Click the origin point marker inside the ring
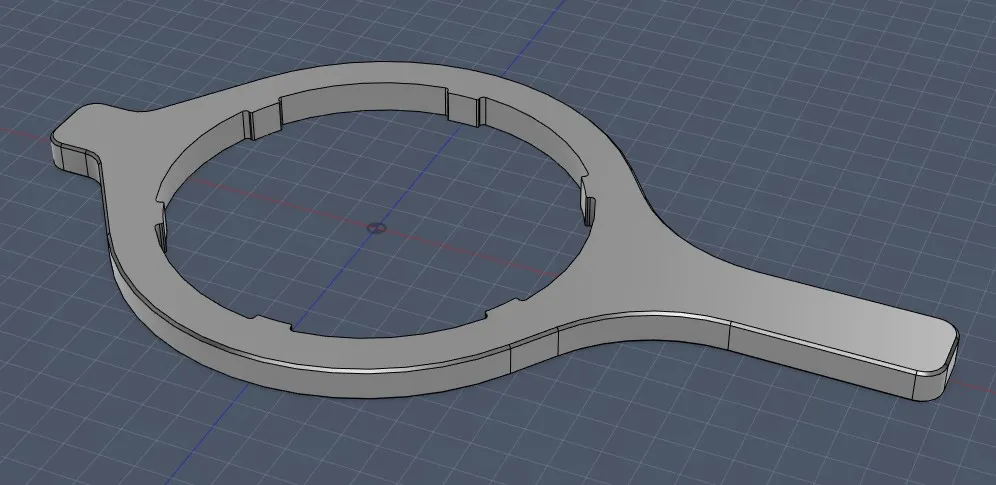 (x=375, y=227)
